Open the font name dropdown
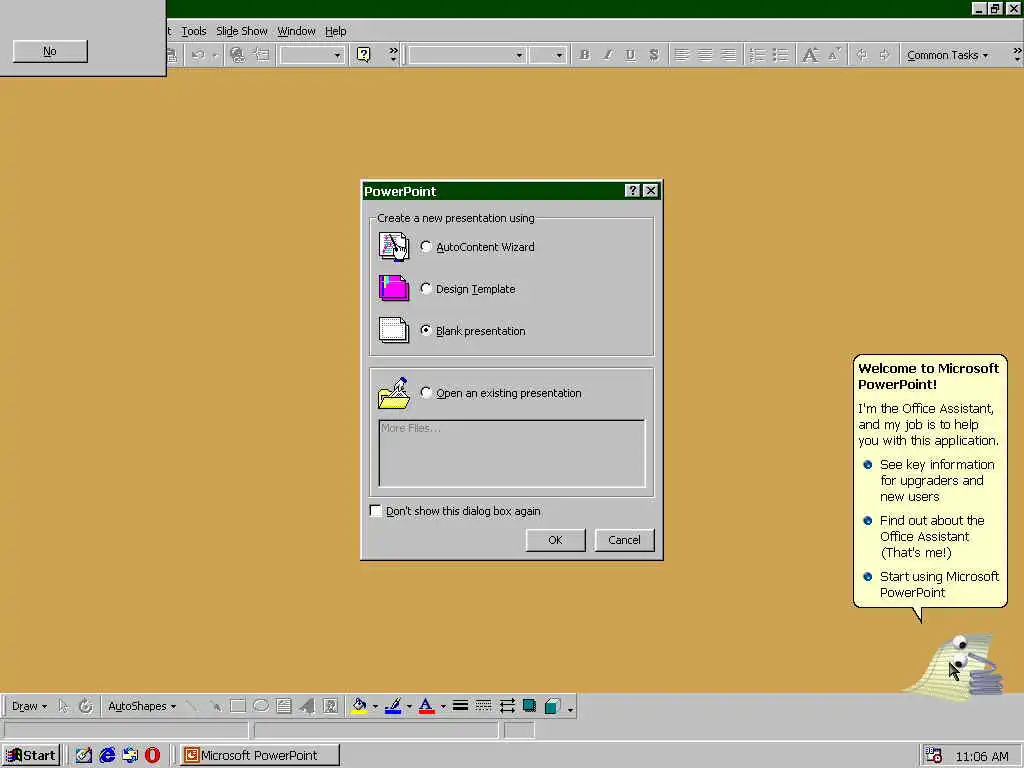This screenshot has width=1024, height=768. [519, 56]
